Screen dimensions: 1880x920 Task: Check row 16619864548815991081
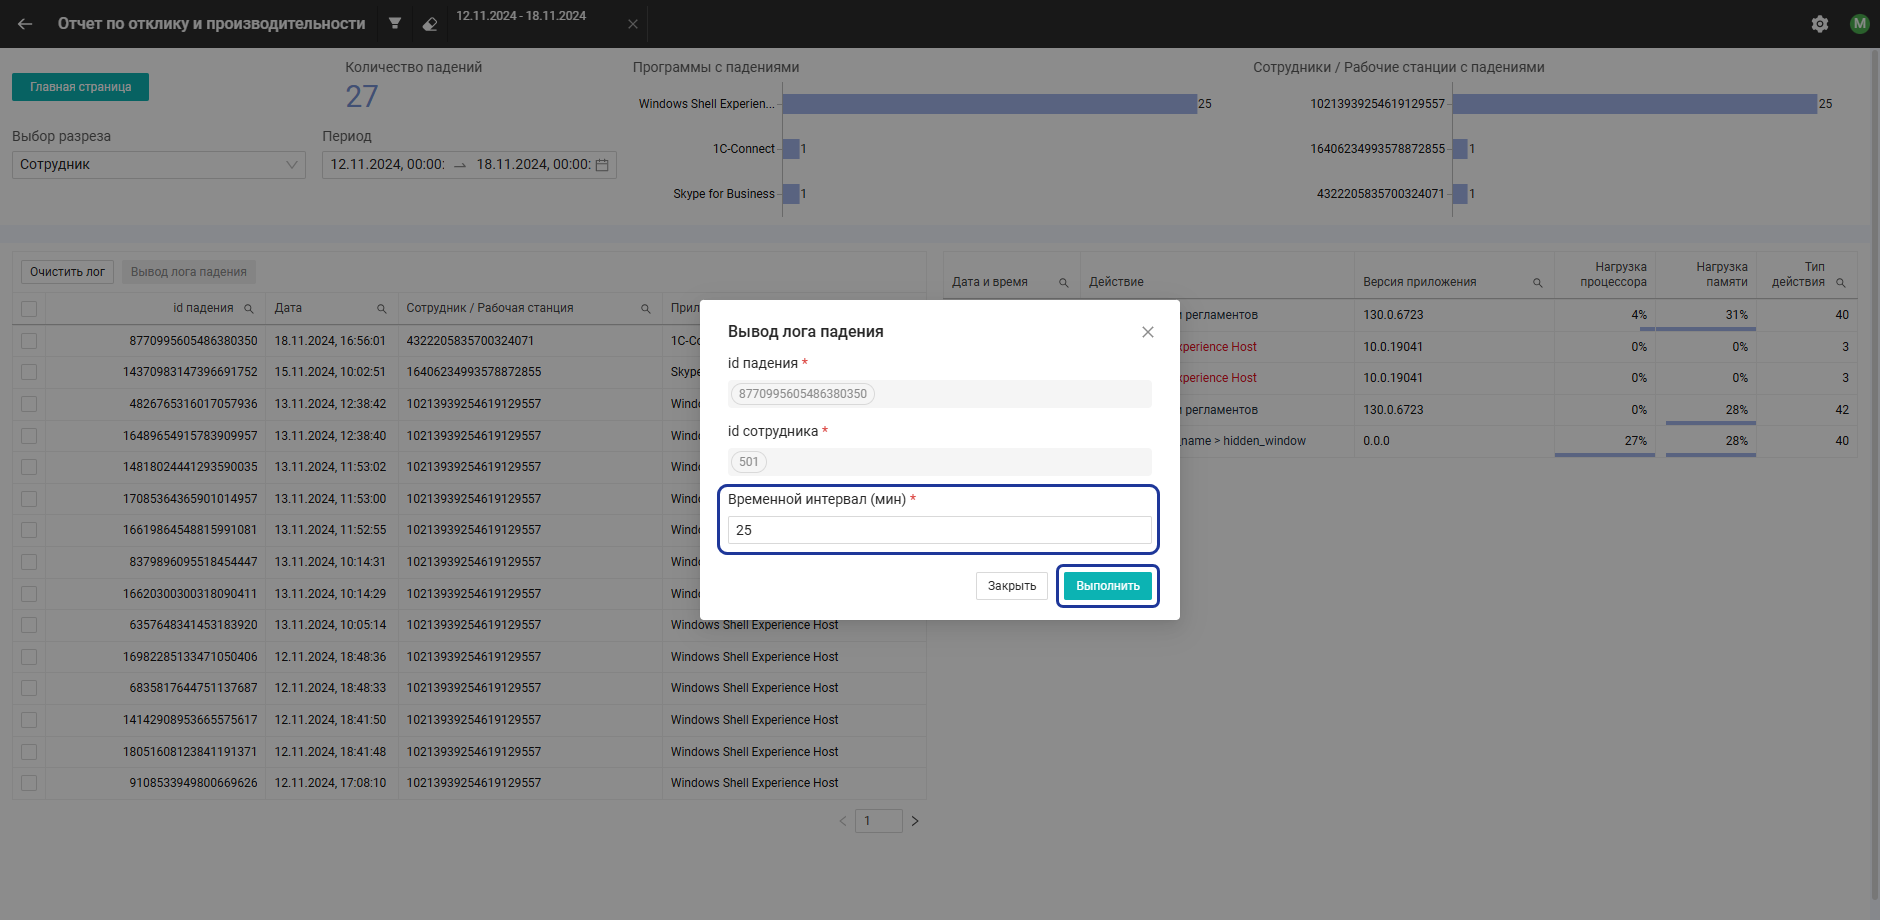[29, 530]
